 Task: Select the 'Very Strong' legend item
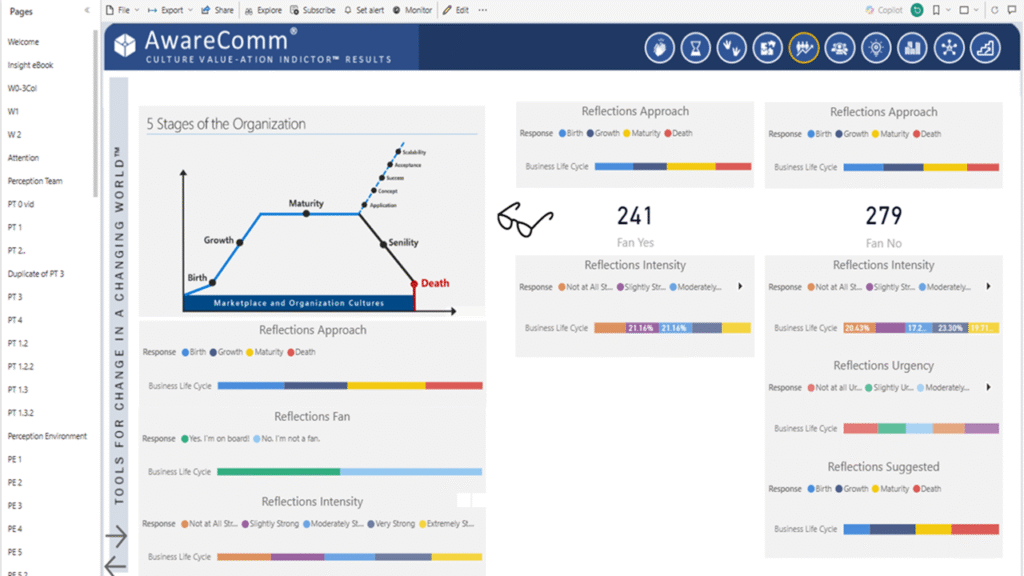pos(391,524)
